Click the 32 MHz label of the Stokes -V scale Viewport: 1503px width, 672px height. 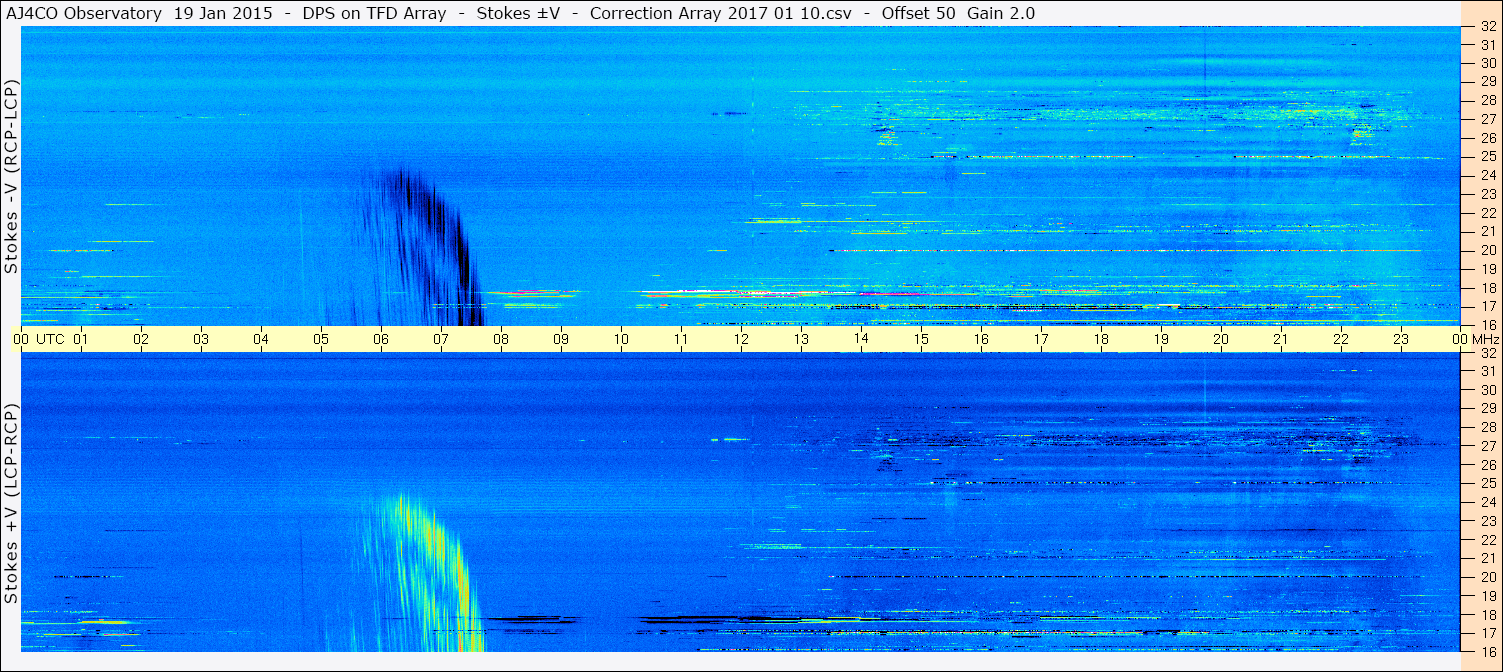[x=1487, y=28]
